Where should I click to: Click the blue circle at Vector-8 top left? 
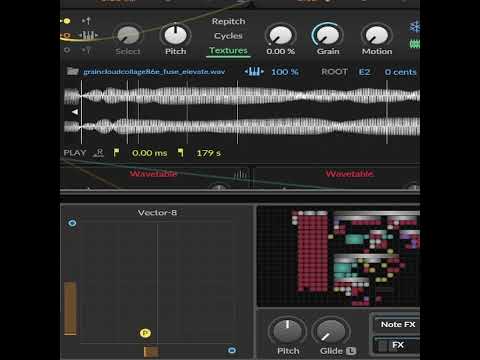[x=72, y=223]
